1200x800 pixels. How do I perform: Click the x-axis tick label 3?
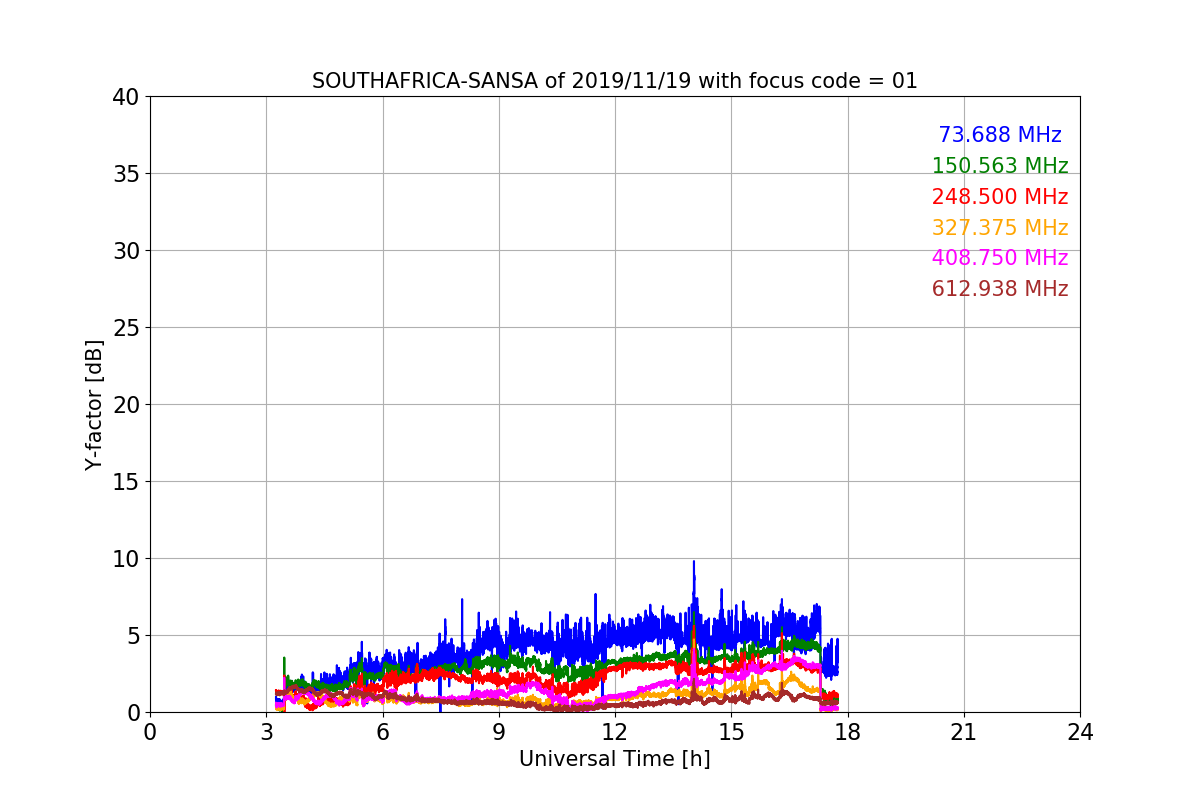coord(266,732)
